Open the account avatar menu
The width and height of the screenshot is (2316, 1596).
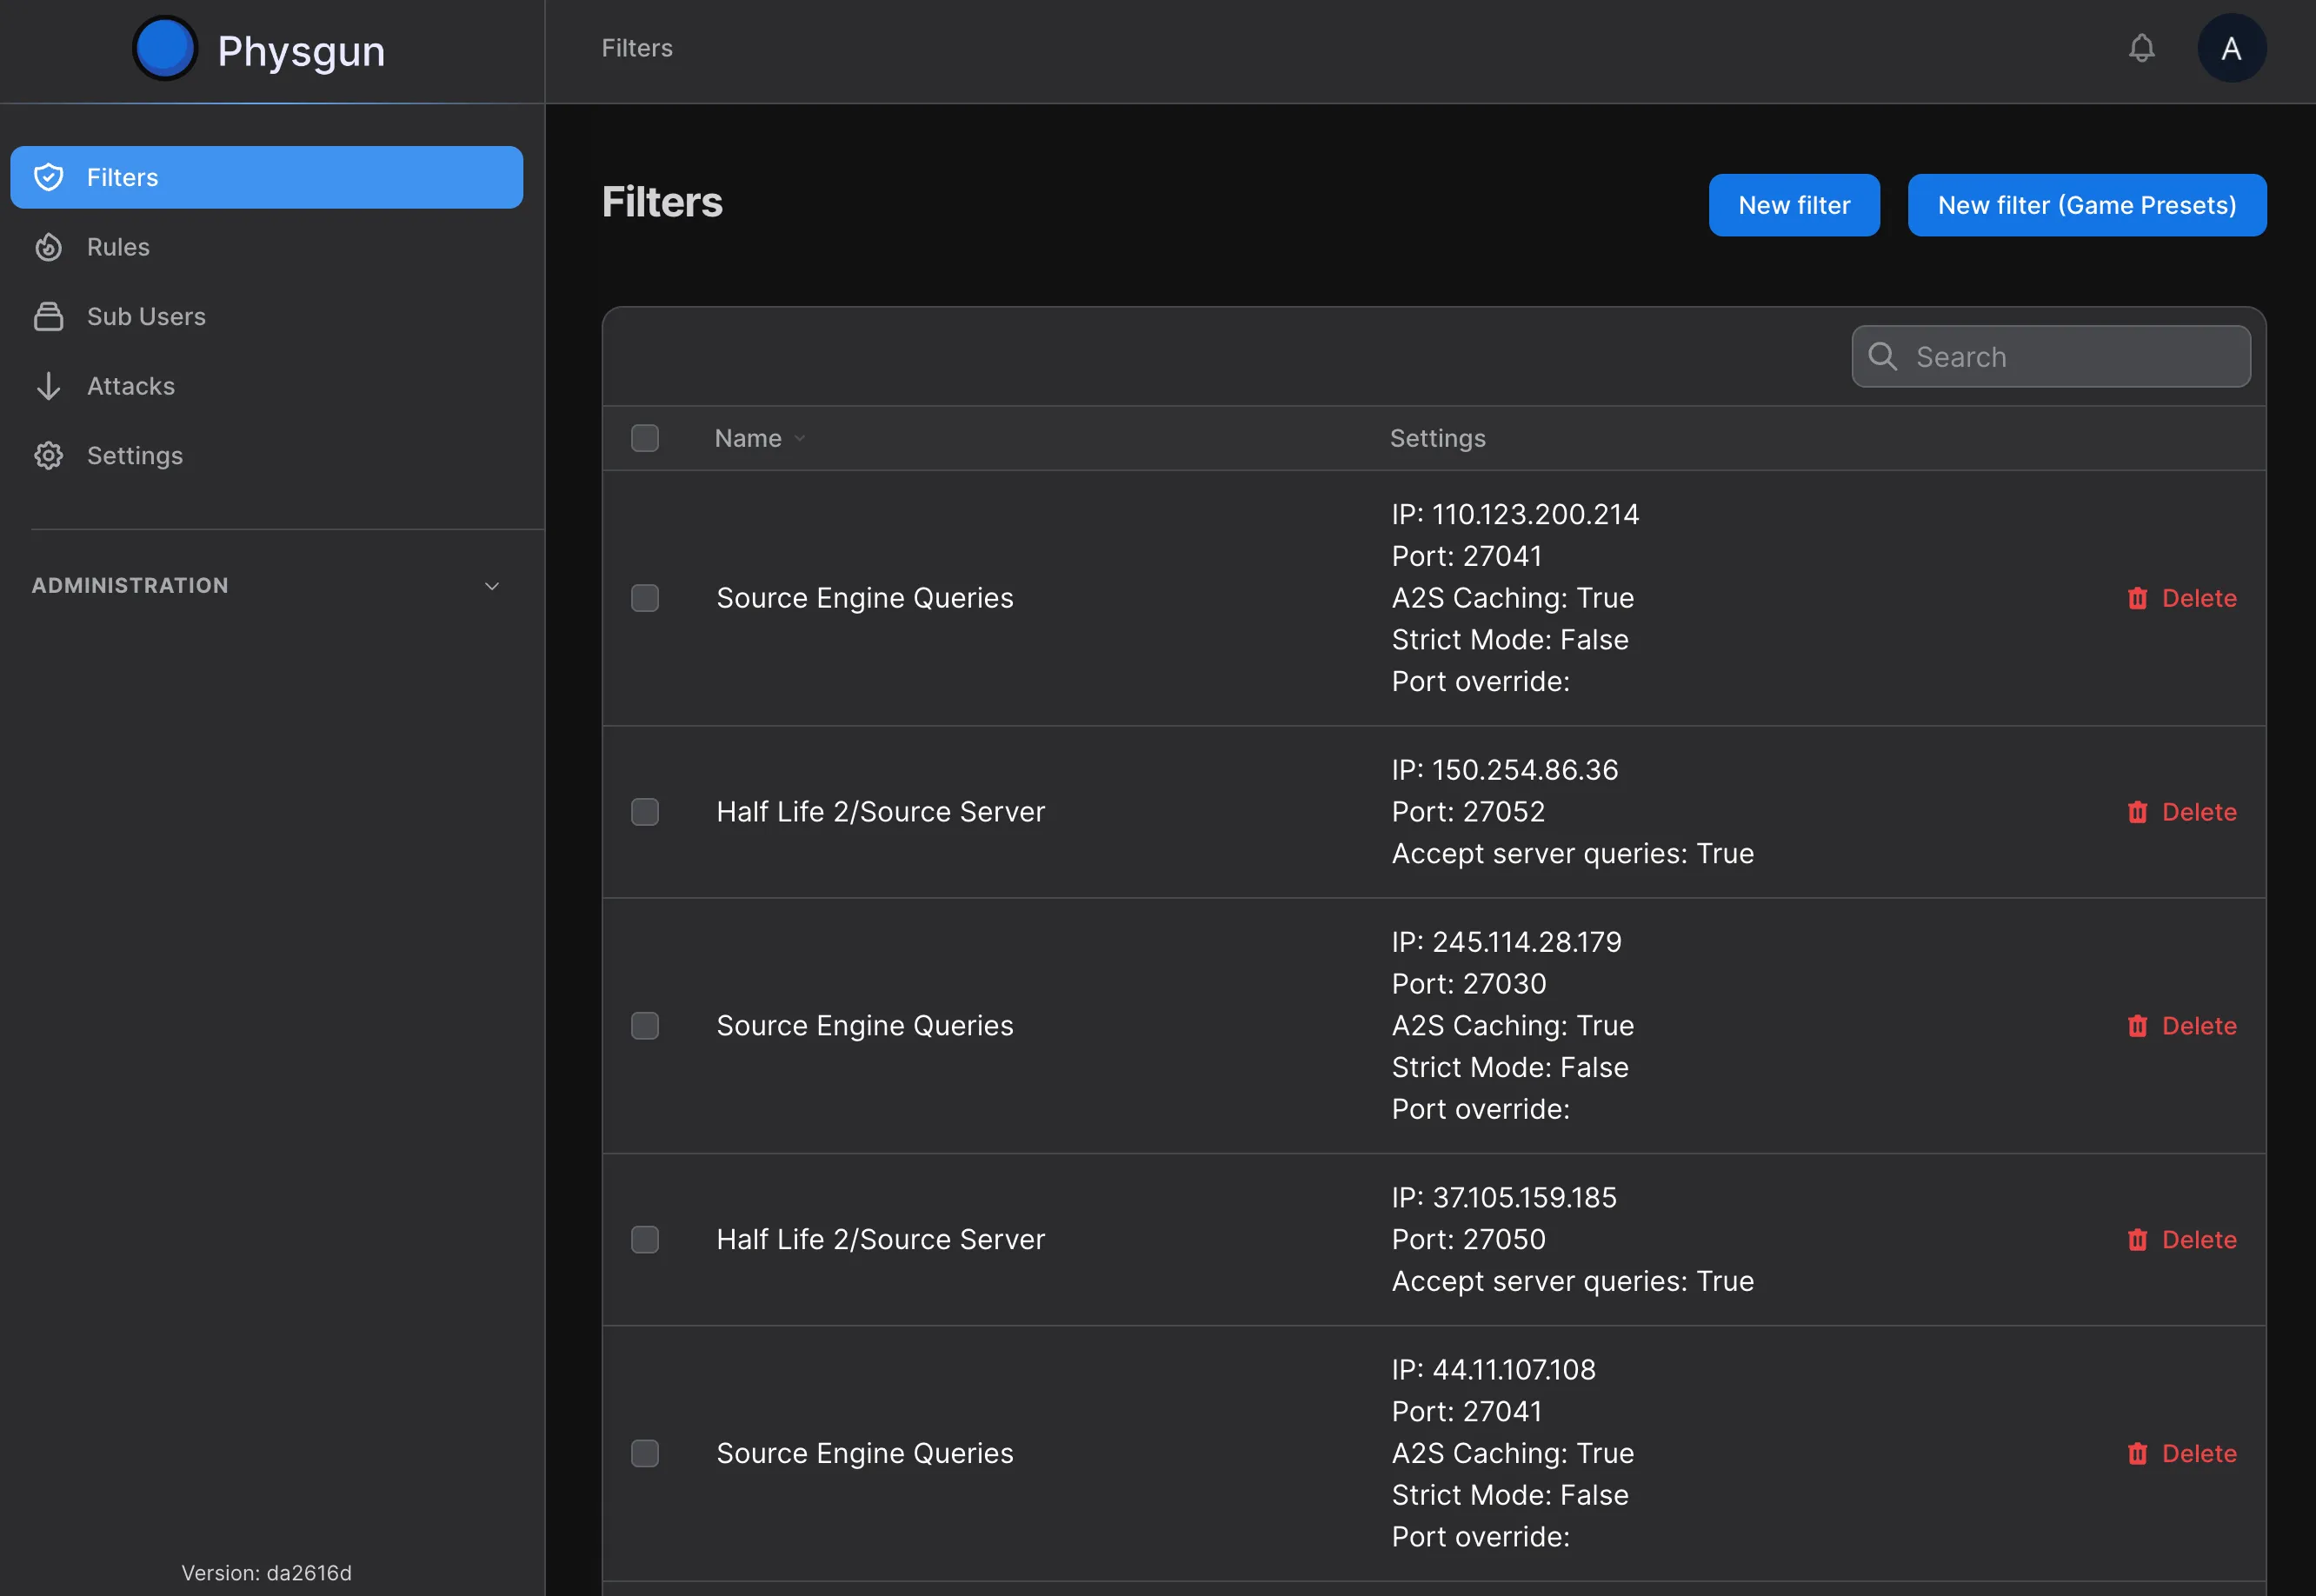(2233, 47)
